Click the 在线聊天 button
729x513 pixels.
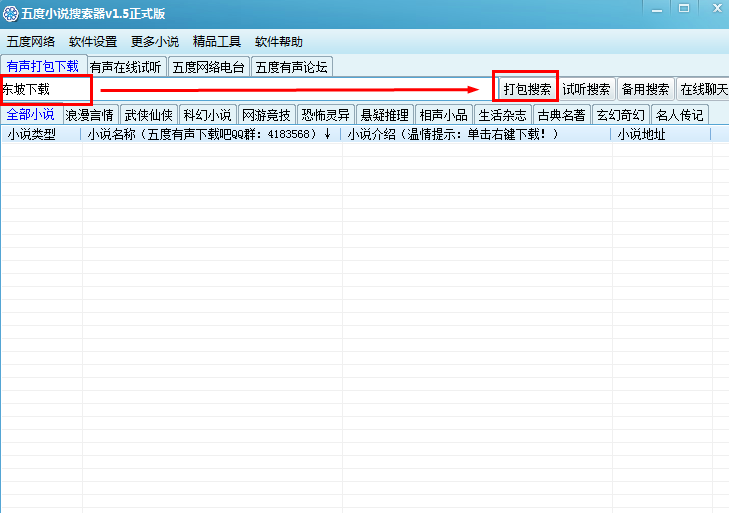[703, 89]
